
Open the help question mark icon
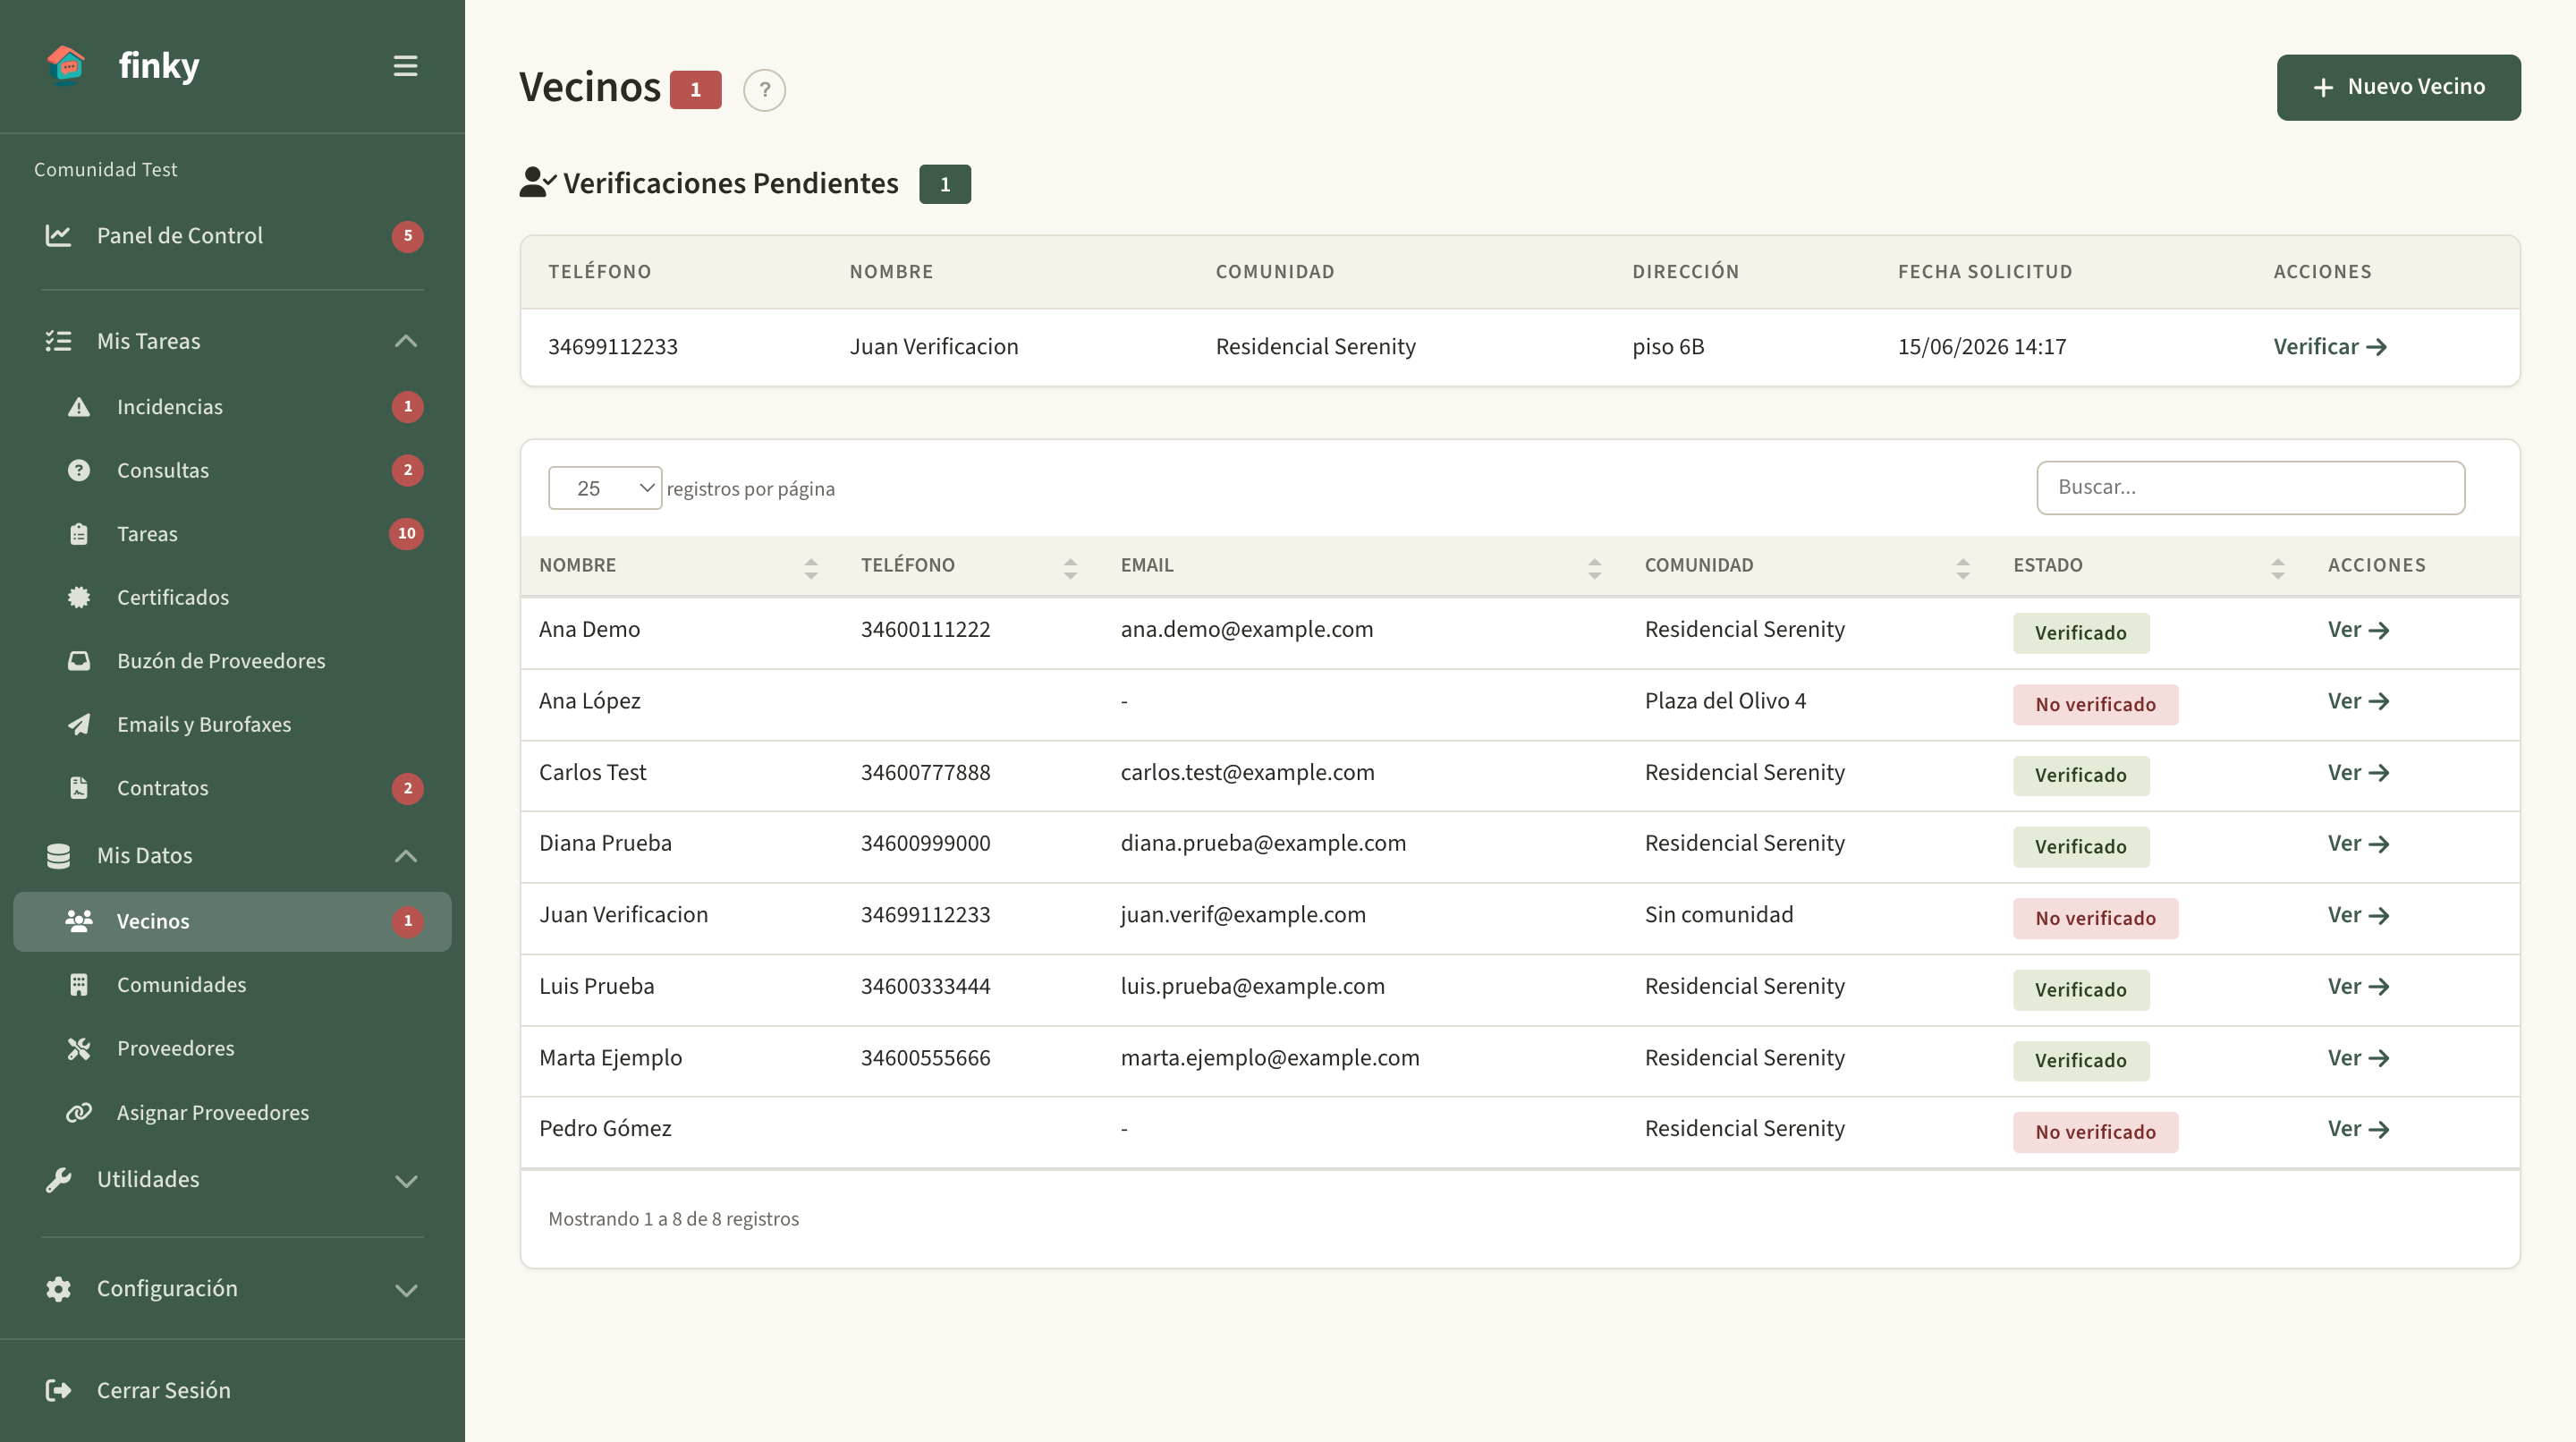[764, 90]
